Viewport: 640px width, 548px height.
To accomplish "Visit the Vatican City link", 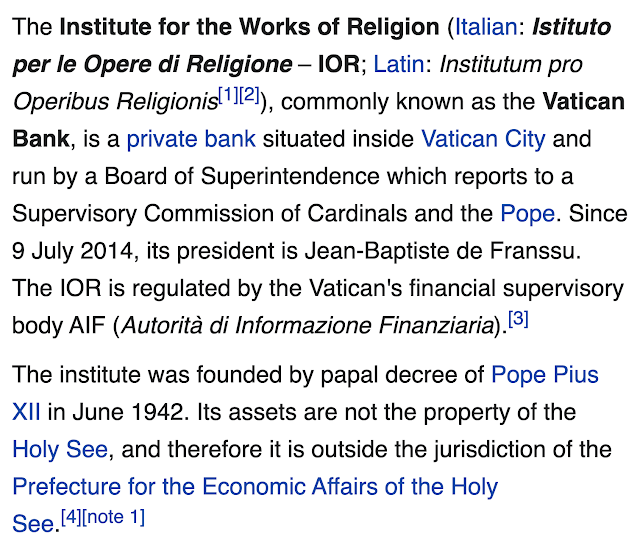I will tap(483, 139).
